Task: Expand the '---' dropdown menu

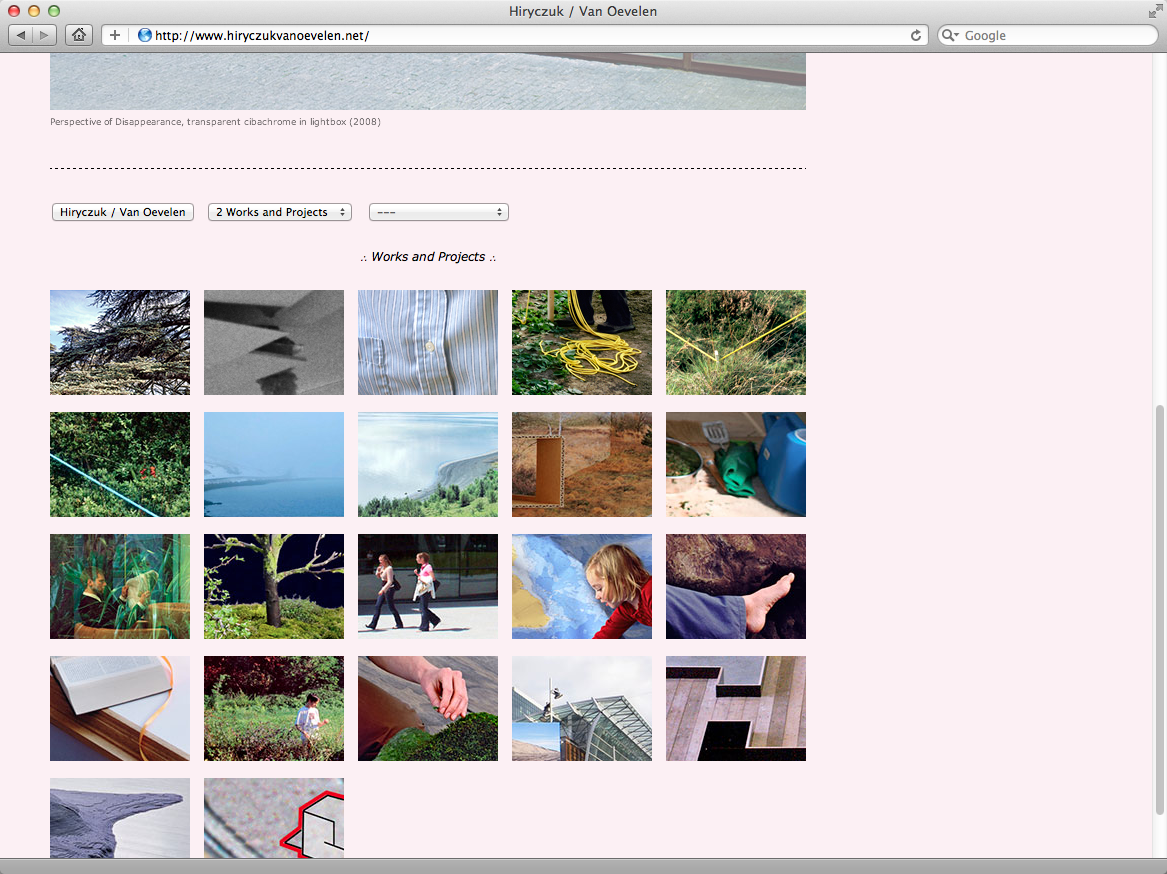Action: tap(438, 212)
